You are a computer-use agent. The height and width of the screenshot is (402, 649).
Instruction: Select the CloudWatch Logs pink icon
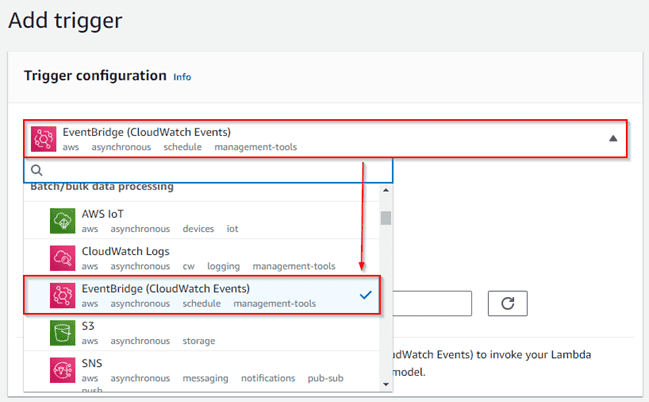[62, 258]
